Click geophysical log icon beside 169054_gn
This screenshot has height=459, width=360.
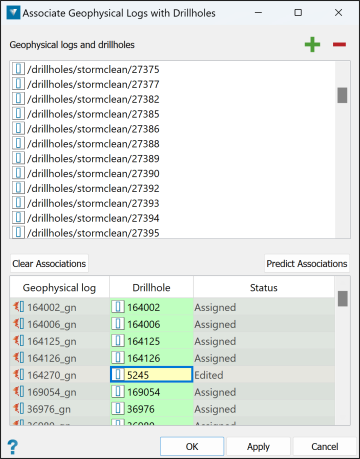[x=19, y=392]
